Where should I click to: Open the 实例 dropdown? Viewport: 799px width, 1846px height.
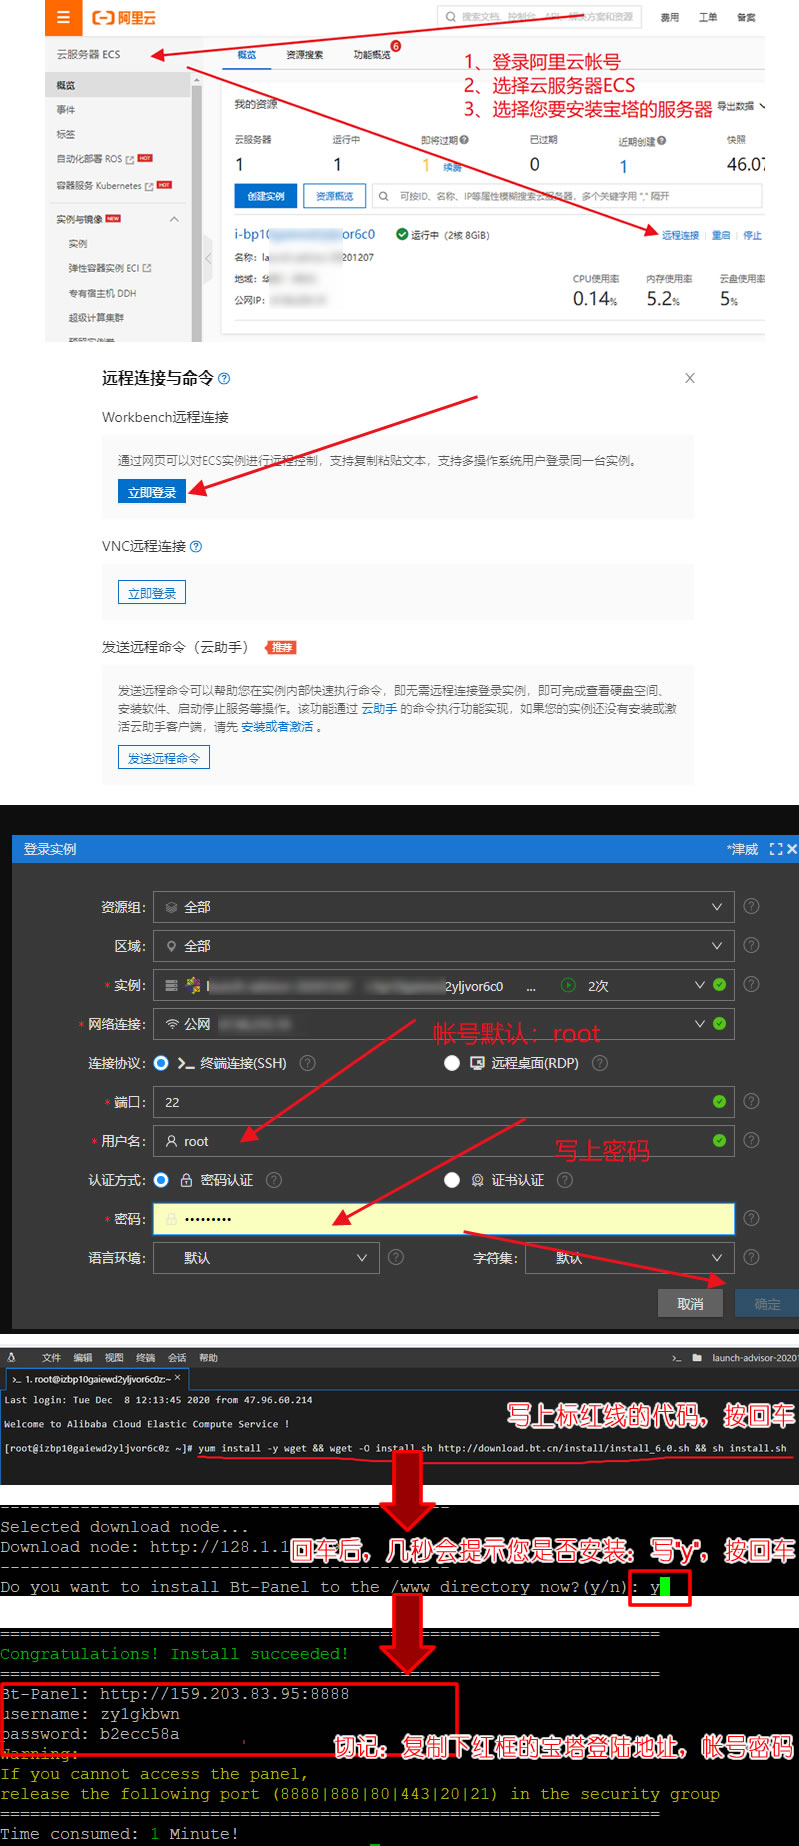444,985
